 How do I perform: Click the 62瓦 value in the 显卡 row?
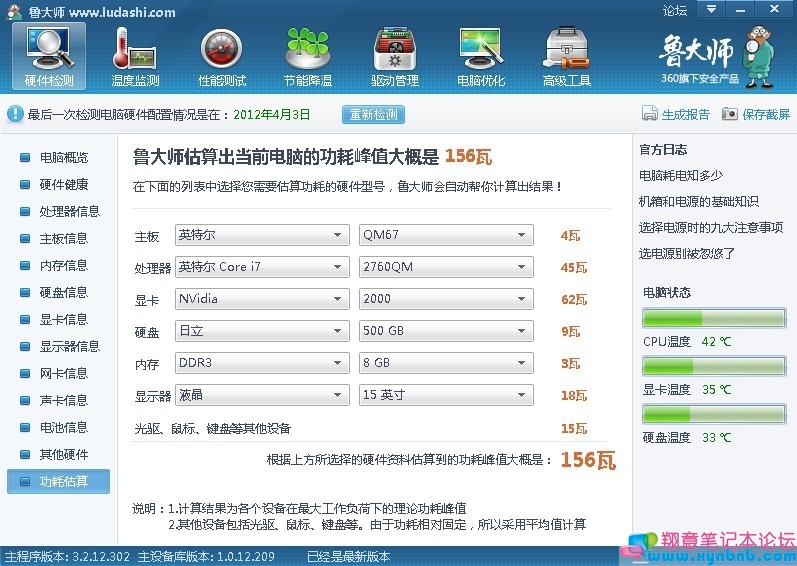574,300
